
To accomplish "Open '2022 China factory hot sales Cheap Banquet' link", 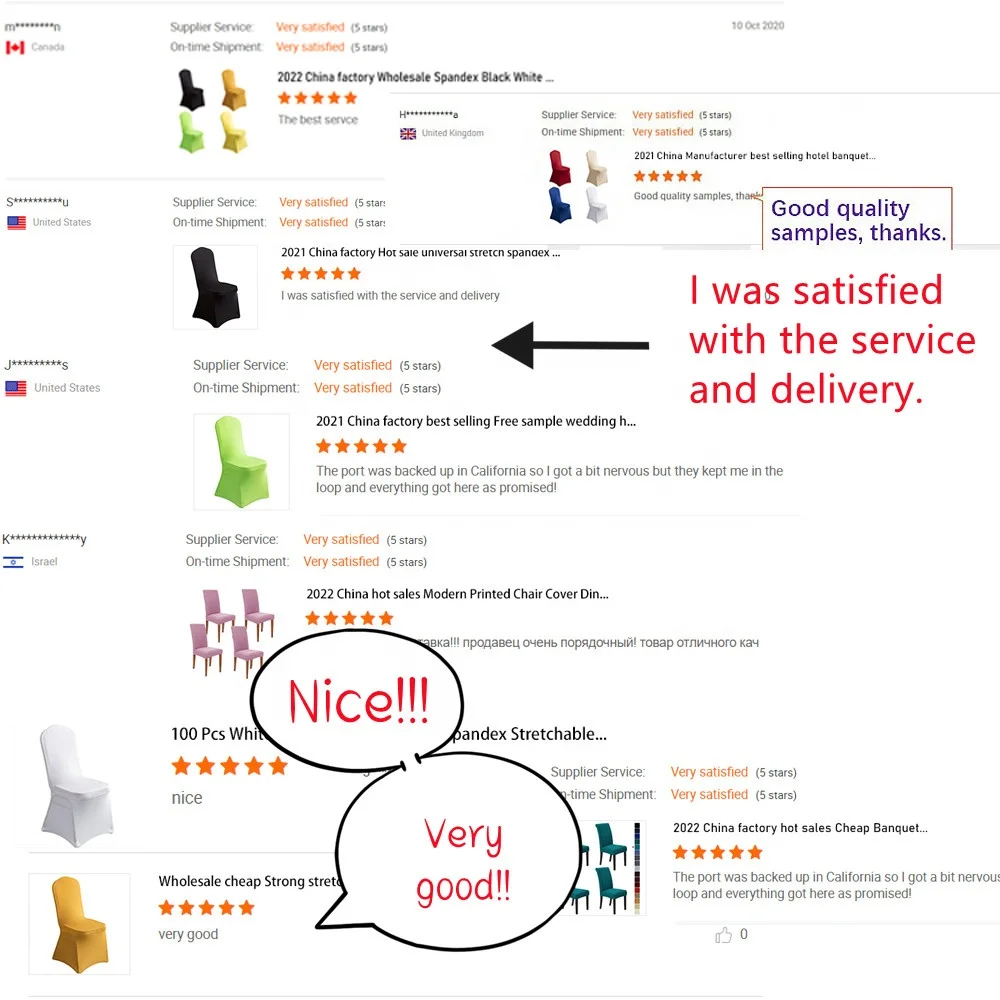I will [800, 828].
